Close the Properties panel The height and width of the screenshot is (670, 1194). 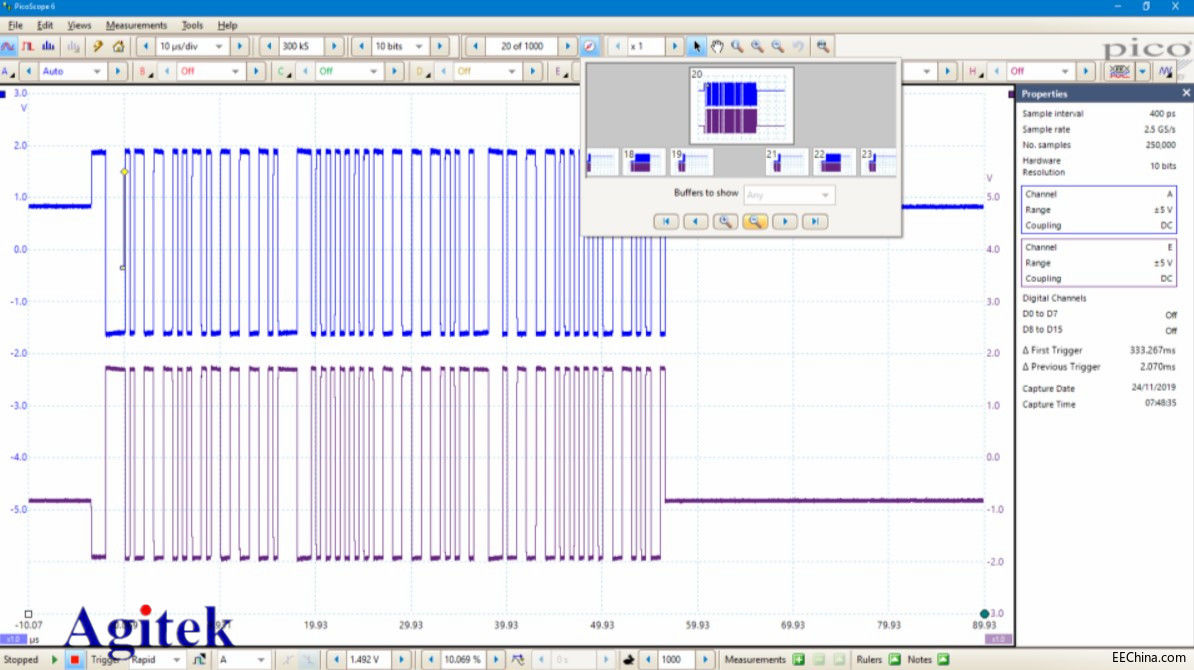click(1186, 93)
